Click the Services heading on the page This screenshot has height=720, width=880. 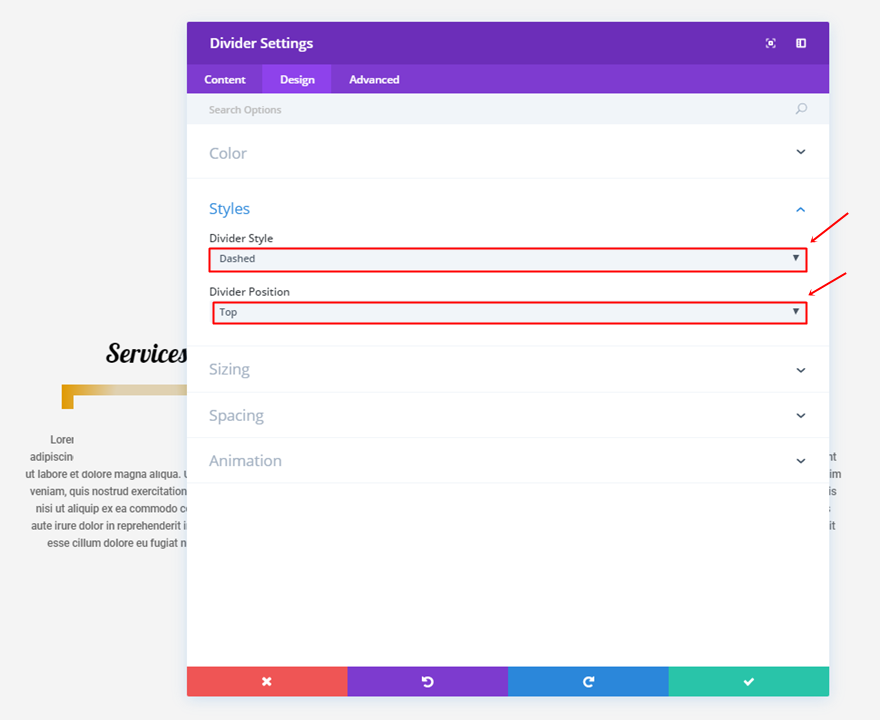click(x=146, y=353)
